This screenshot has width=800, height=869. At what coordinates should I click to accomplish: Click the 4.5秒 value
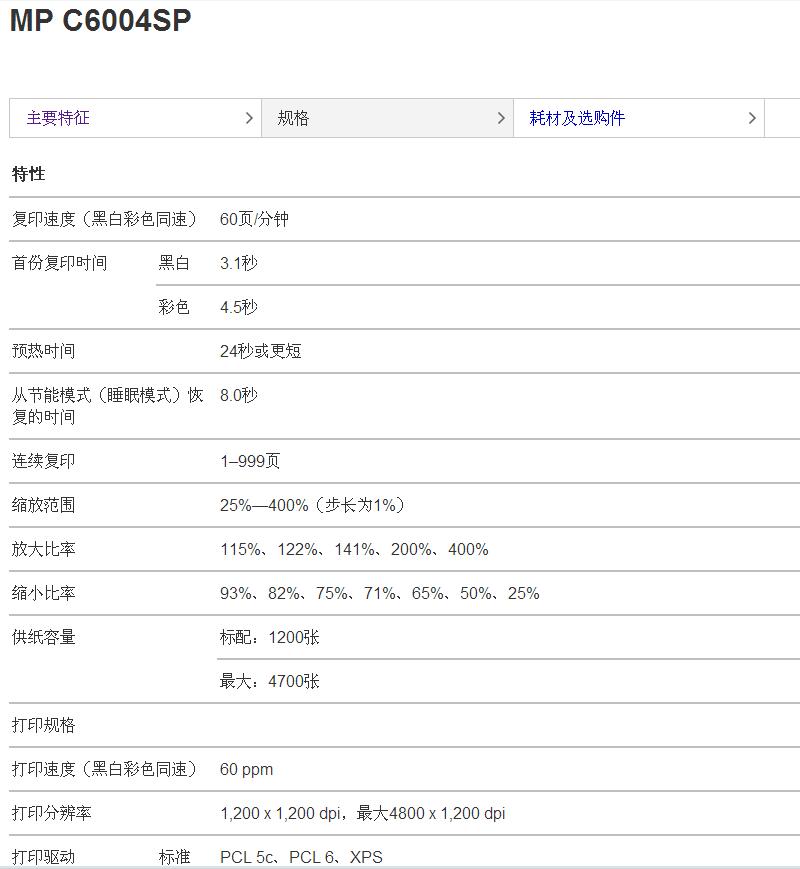tap(238, 306)
